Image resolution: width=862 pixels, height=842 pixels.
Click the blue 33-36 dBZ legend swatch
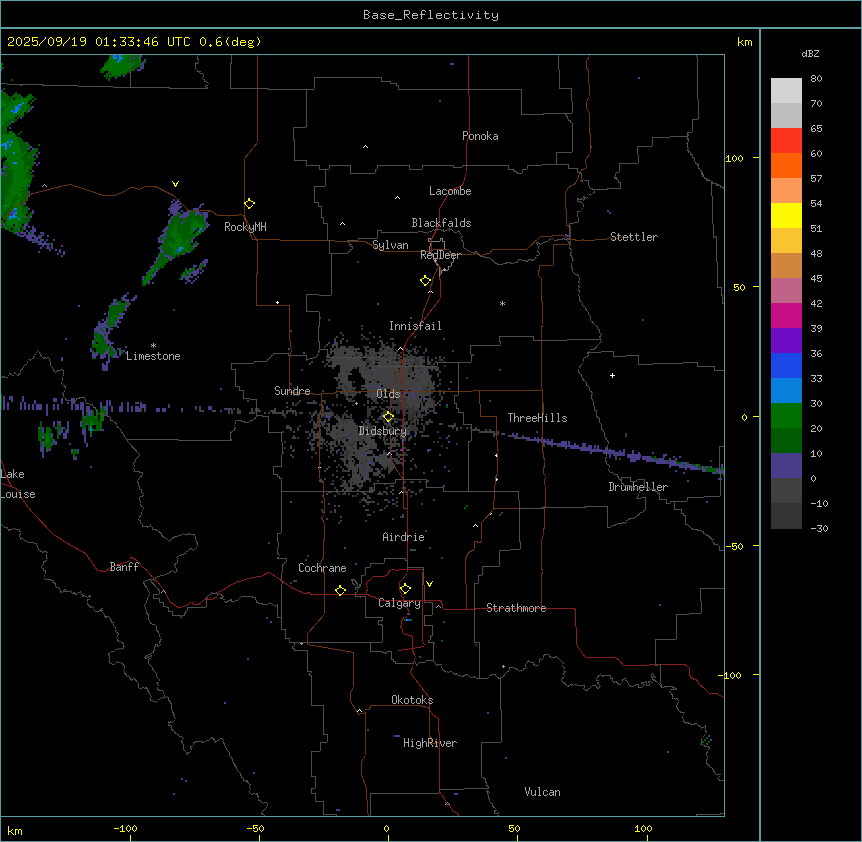click(x=786, y=365)
